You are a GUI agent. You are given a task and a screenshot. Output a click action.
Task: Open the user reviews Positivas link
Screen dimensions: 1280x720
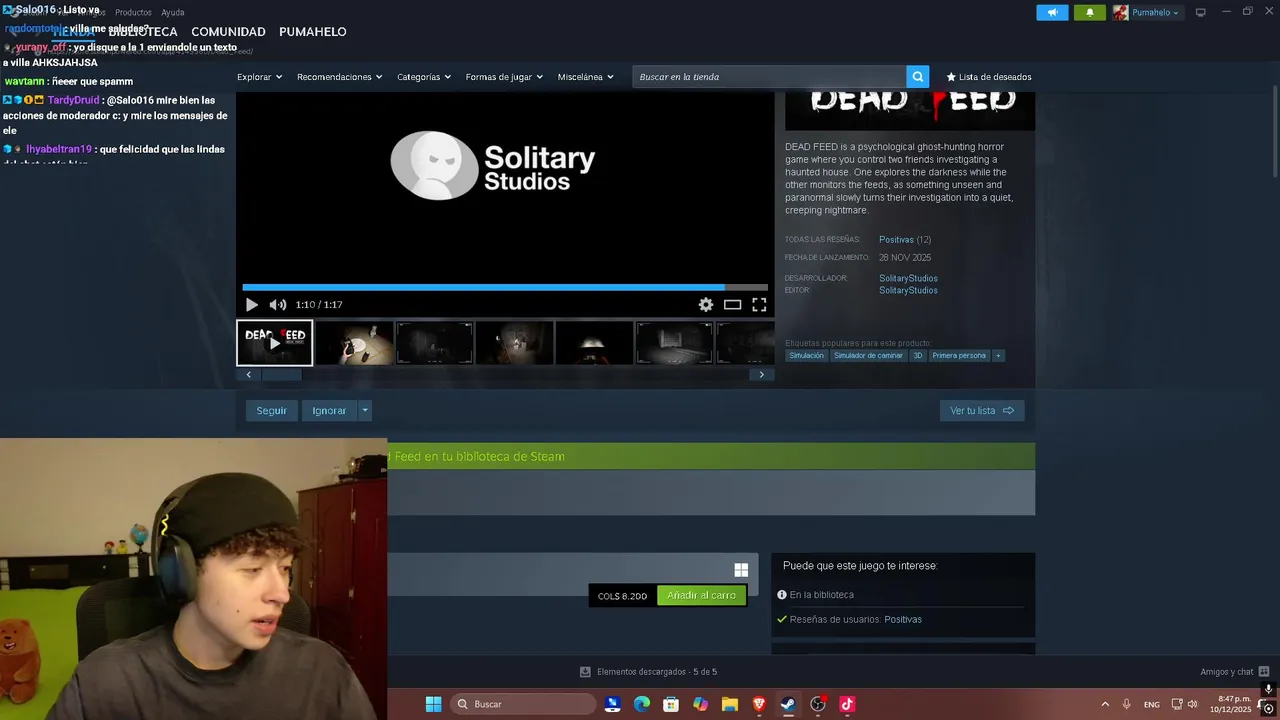(x=903, y=620)
